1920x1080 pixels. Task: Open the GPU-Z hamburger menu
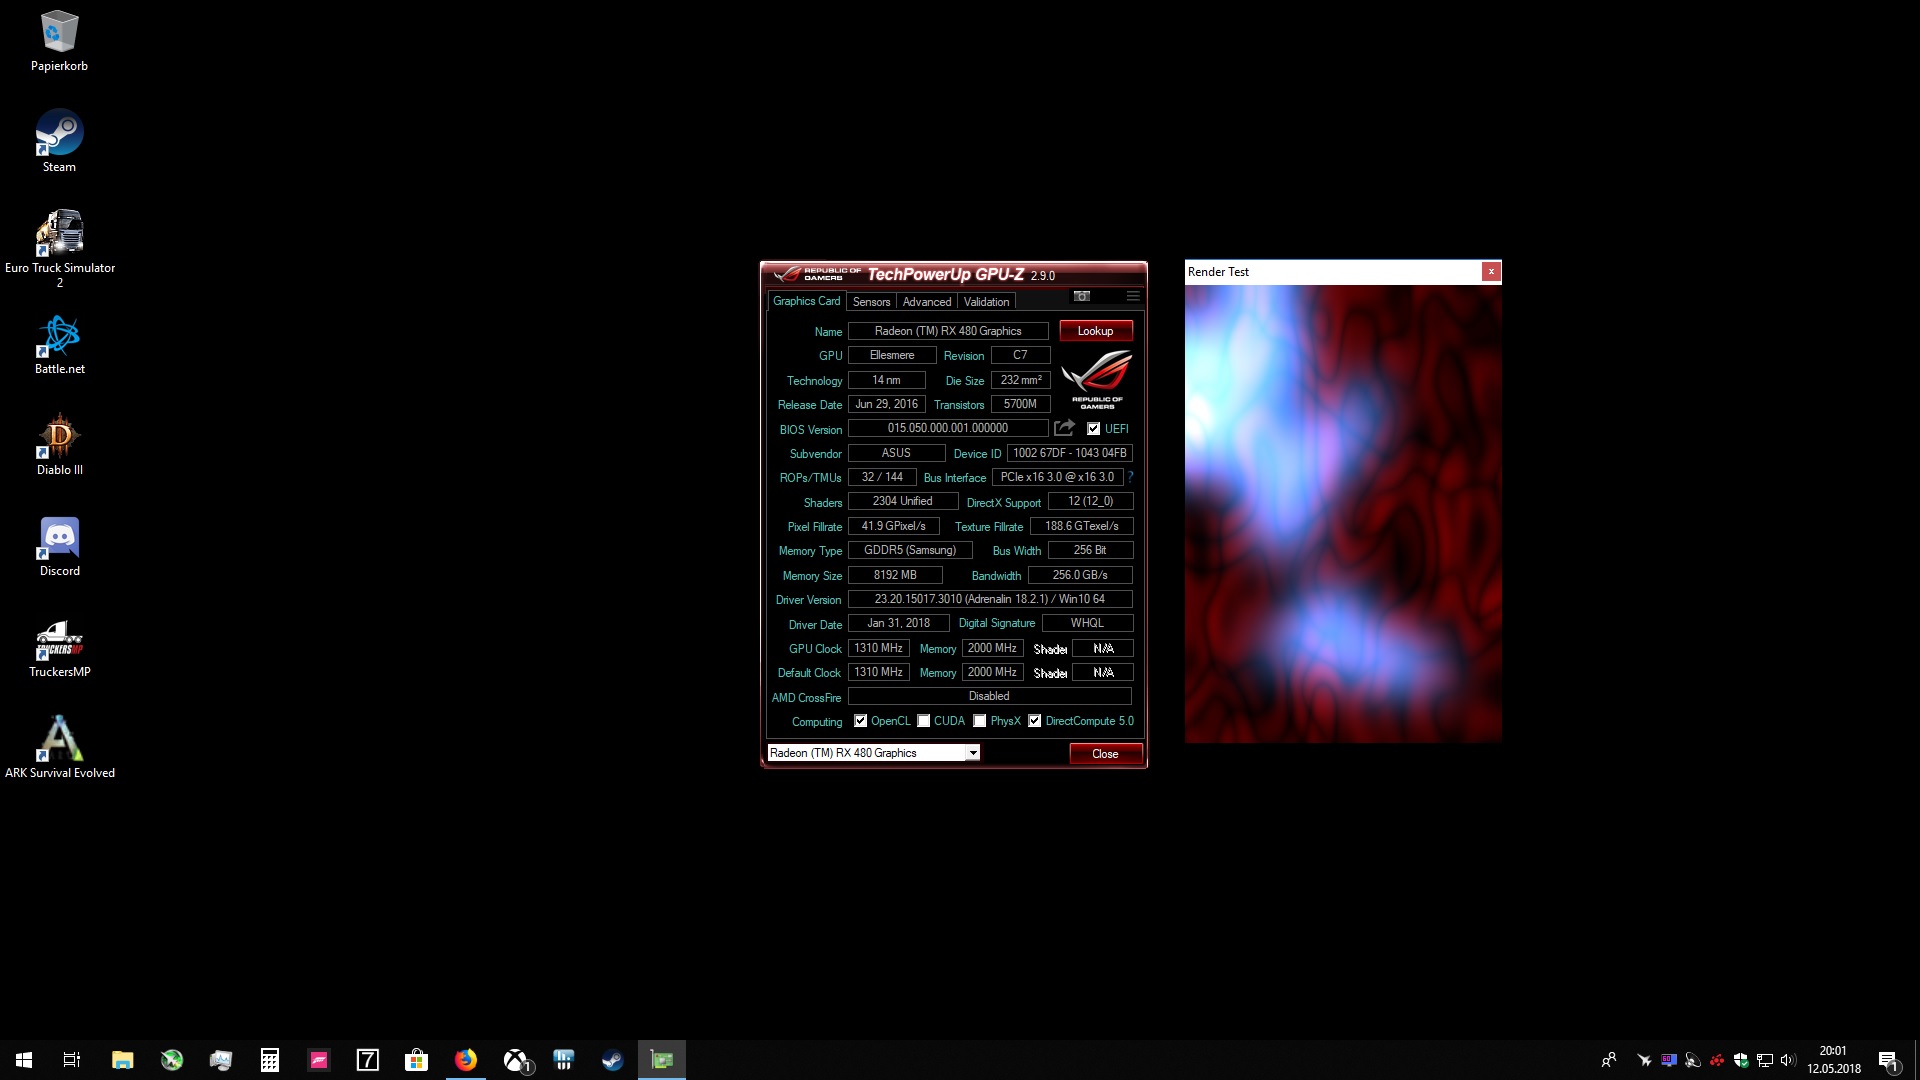[x=1133, y=296]
